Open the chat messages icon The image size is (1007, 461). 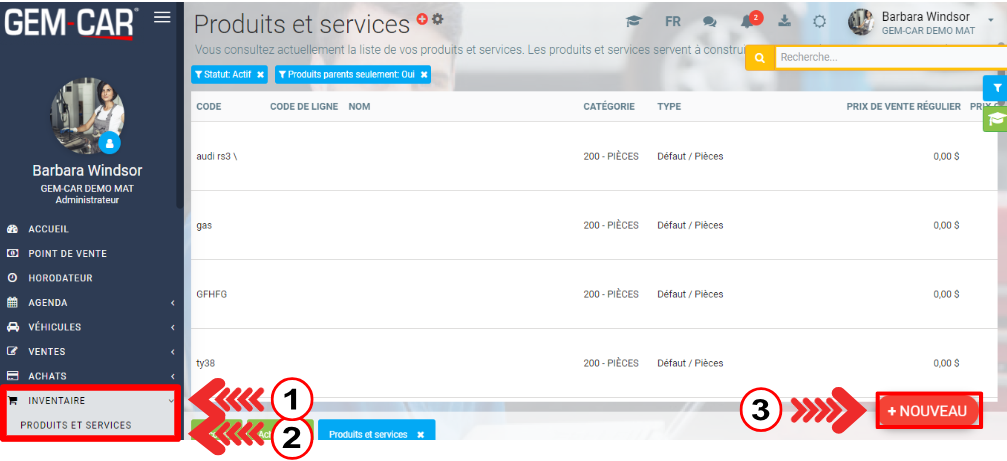coord(710,21)
